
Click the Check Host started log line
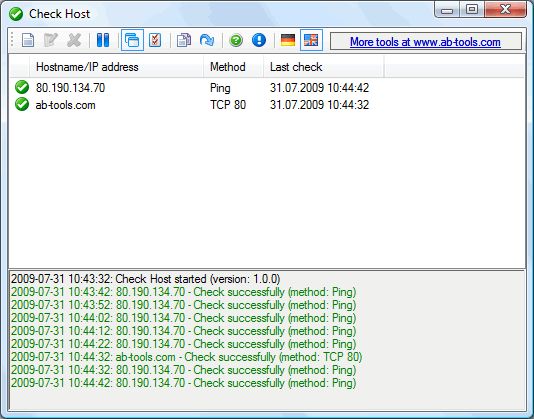coord(145,279)
